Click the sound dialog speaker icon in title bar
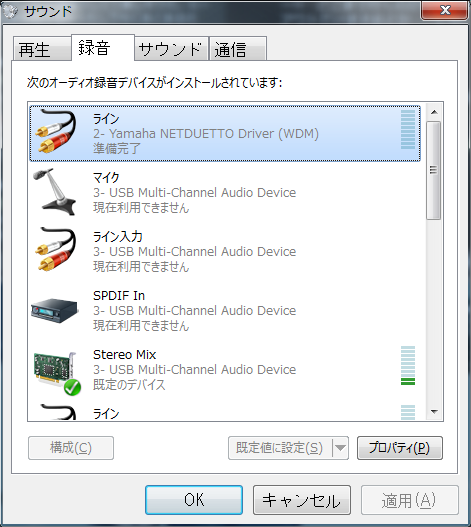The width and height of the screenshot is (471, 527). click(11, 11)
